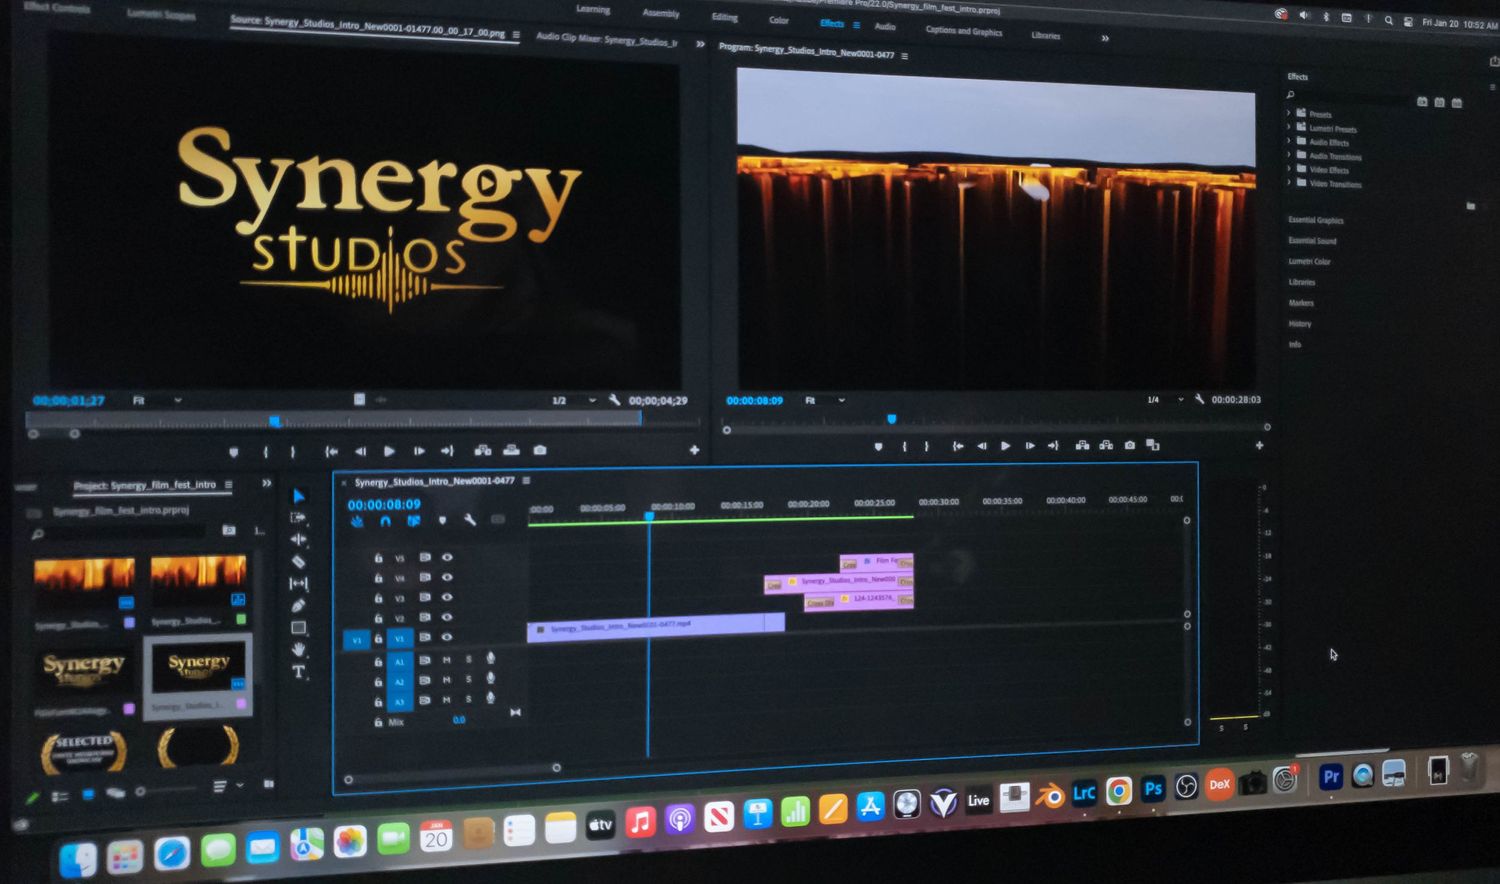Select the Razor tool
The width and height of the screenshot is (1500, 884).
298,562
